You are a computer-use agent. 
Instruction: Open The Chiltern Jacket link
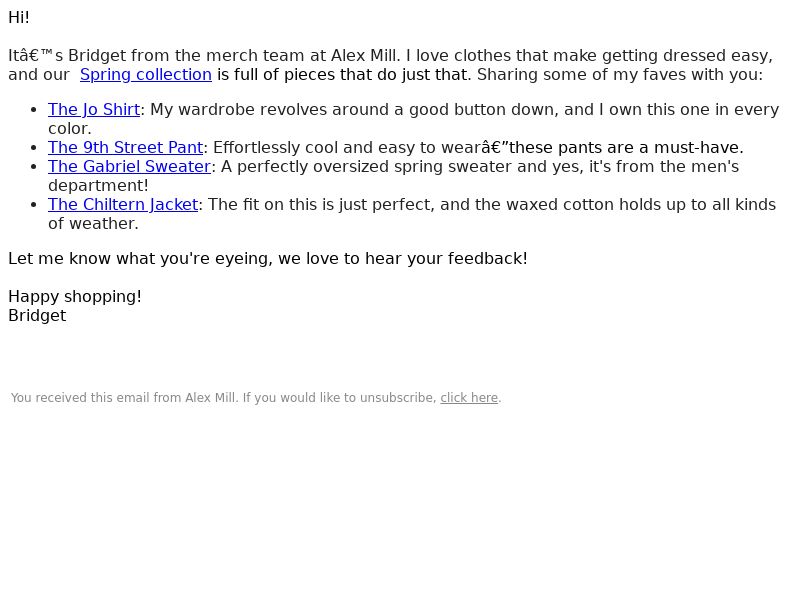coord(123,205)
